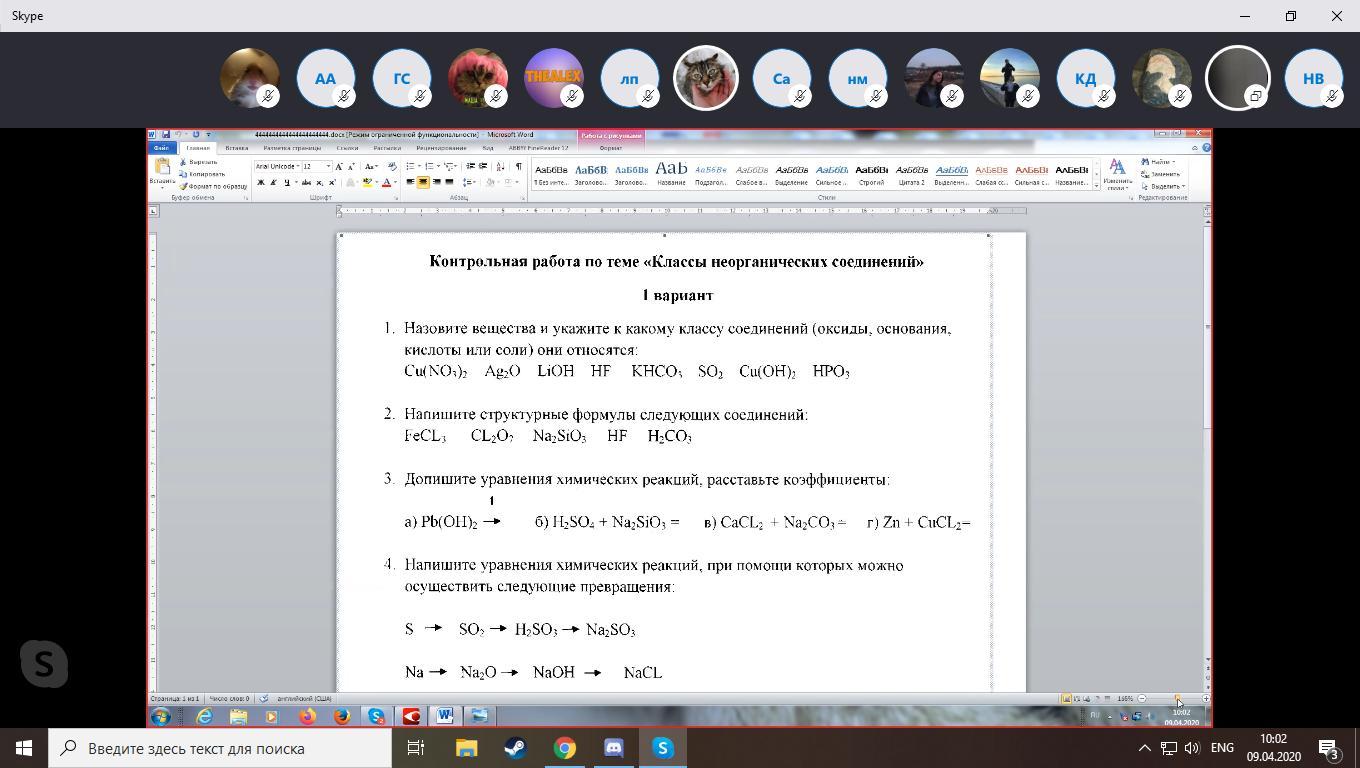Align text left

point(411,182)
